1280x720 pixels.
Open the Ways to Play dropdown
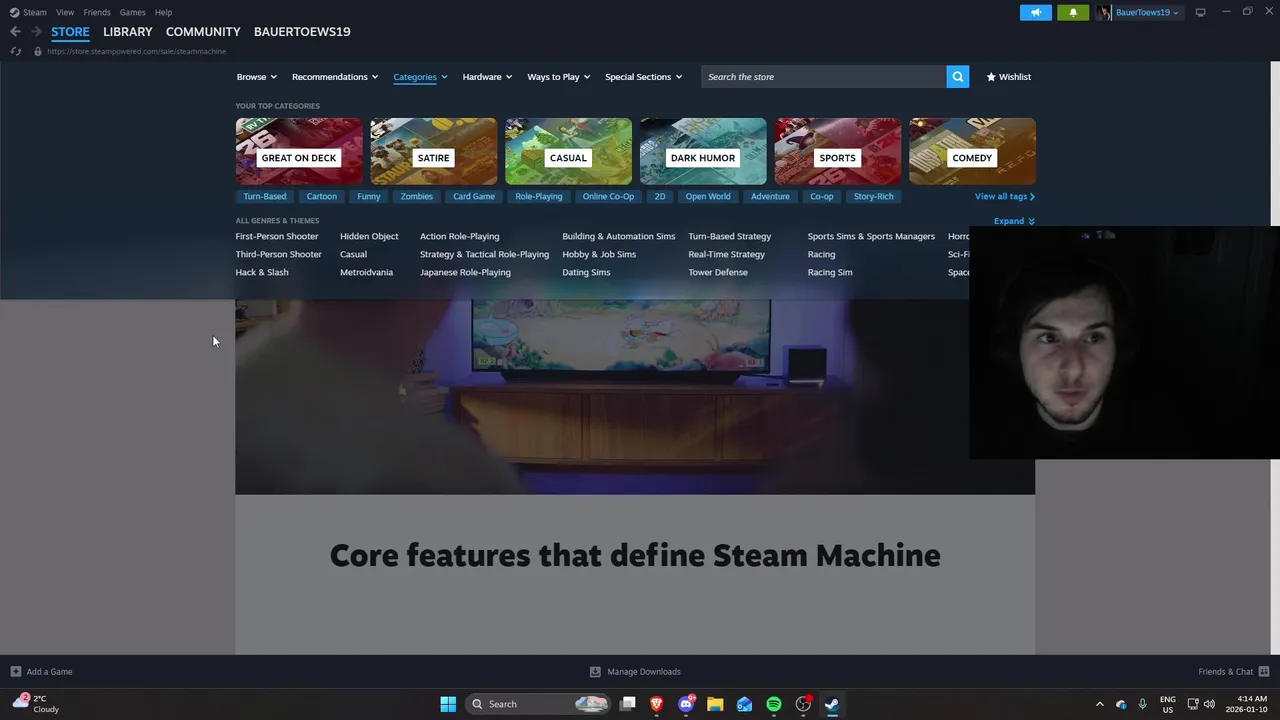[x=559, y=77]
